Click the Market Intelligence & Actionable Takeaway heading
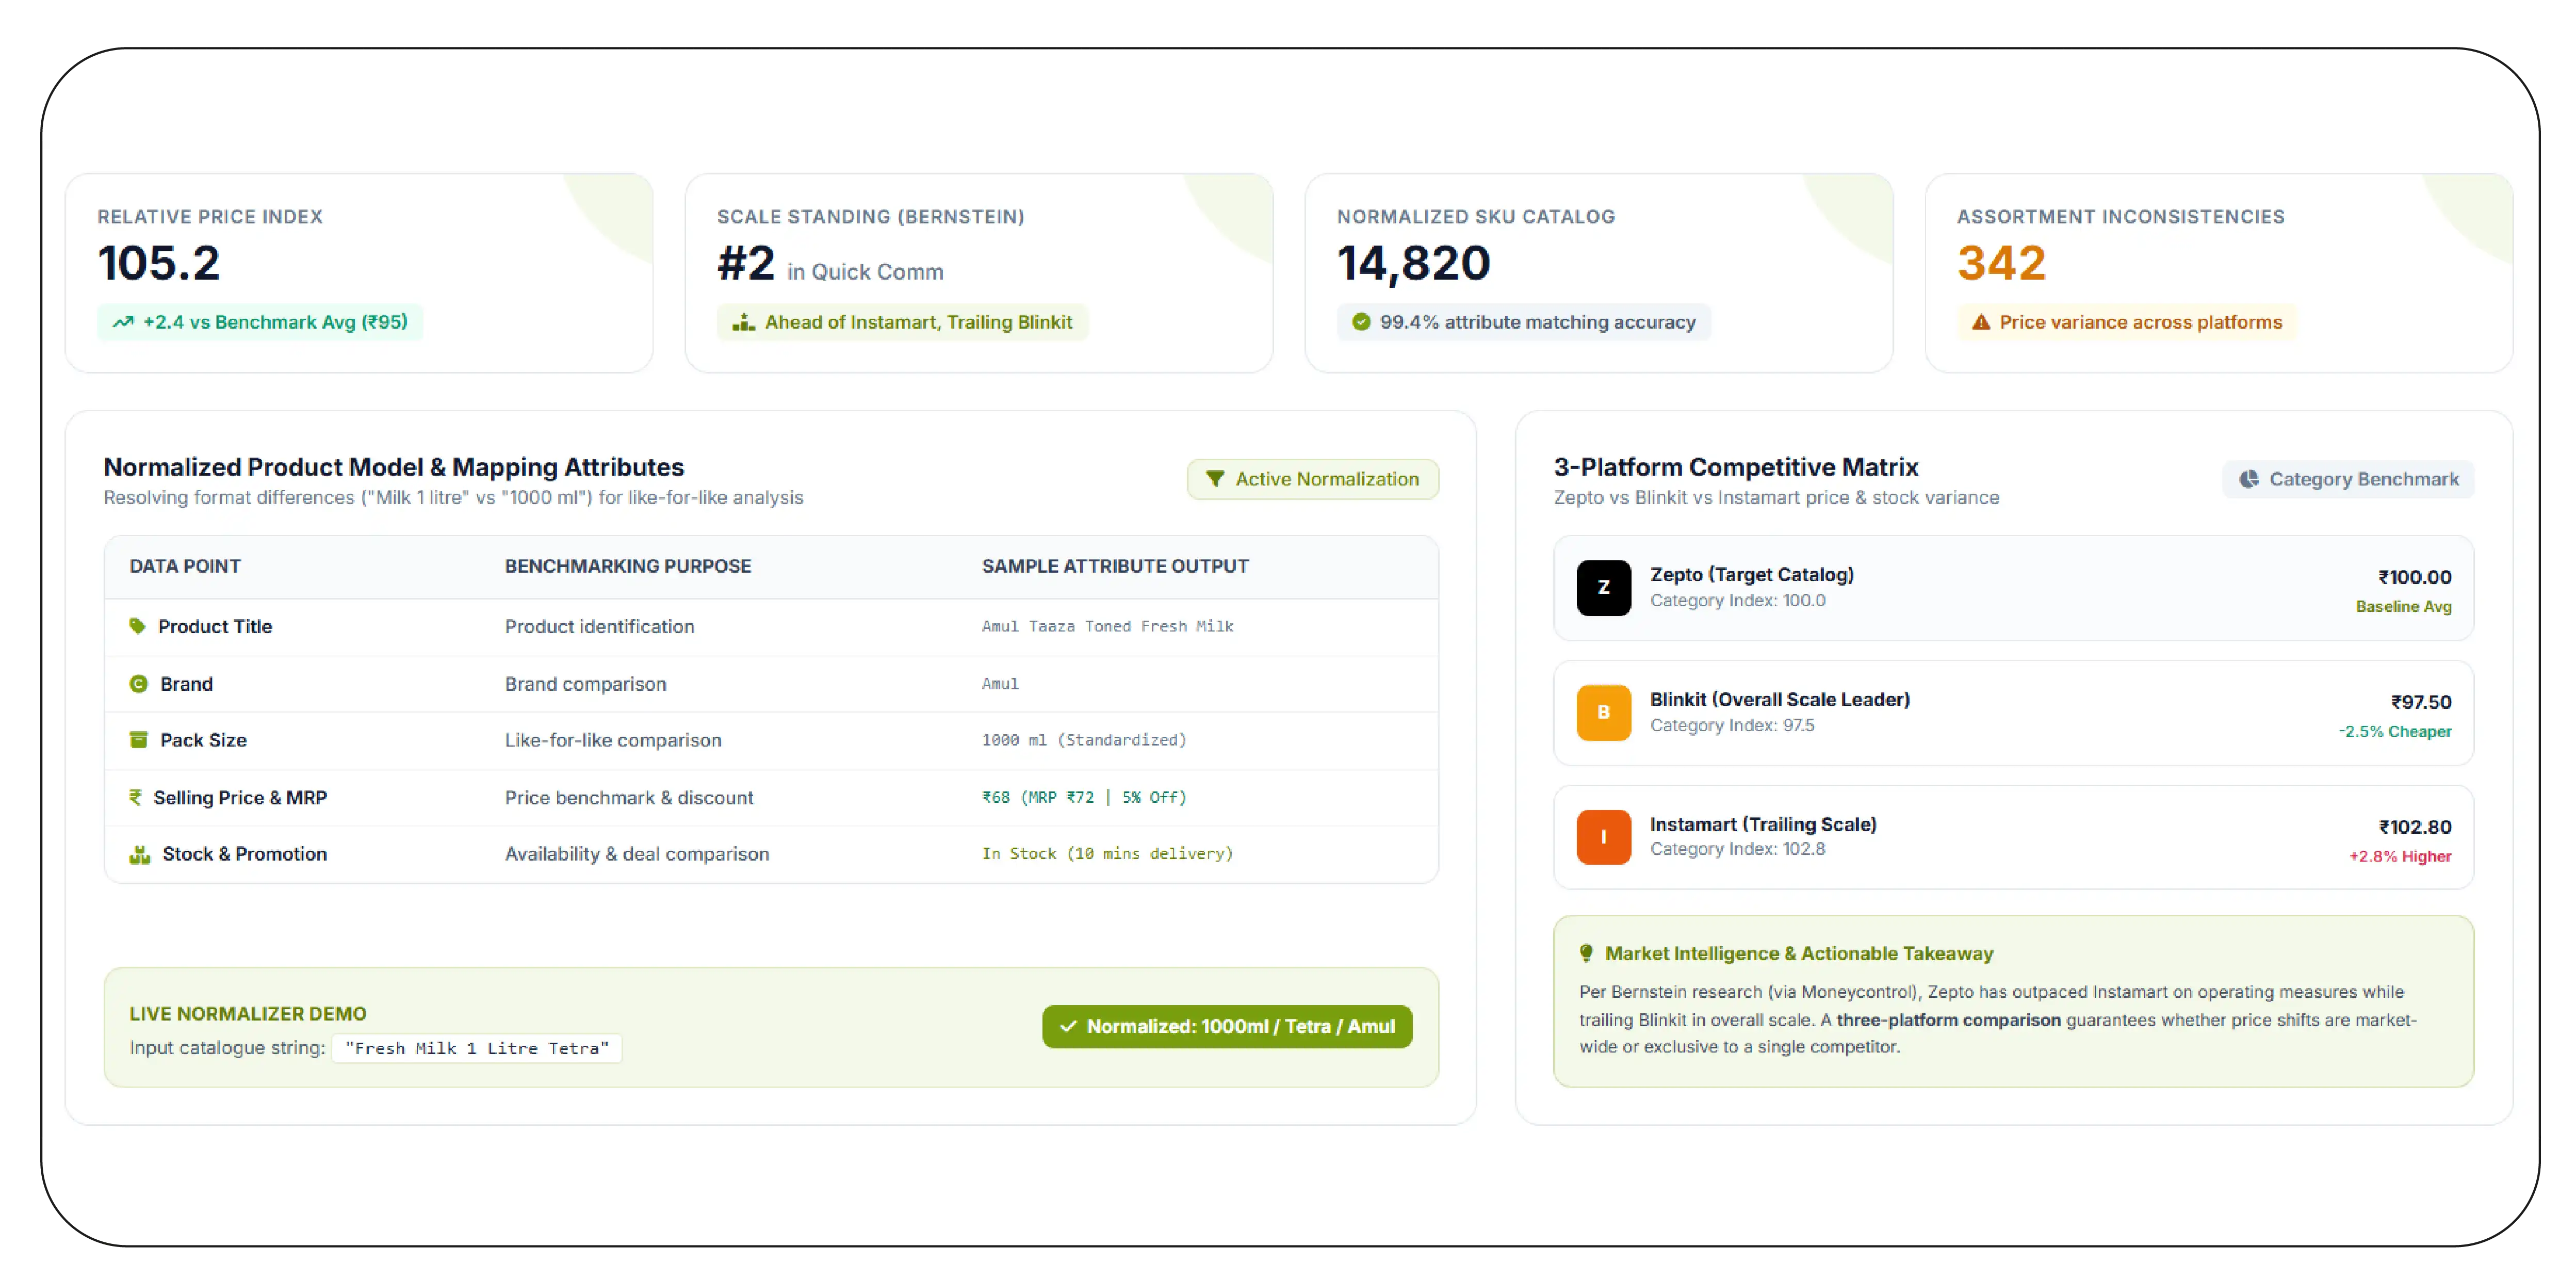Screen dimensions: 2576x1279 1799,953
